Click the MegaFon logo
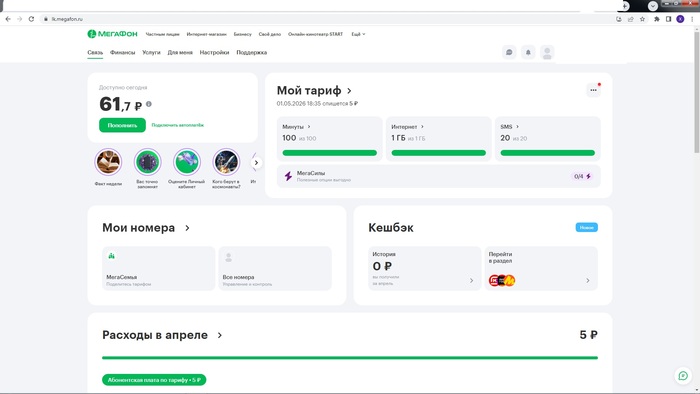The height and width of the screenshot is (394, 700). click(x=112, y=34)
